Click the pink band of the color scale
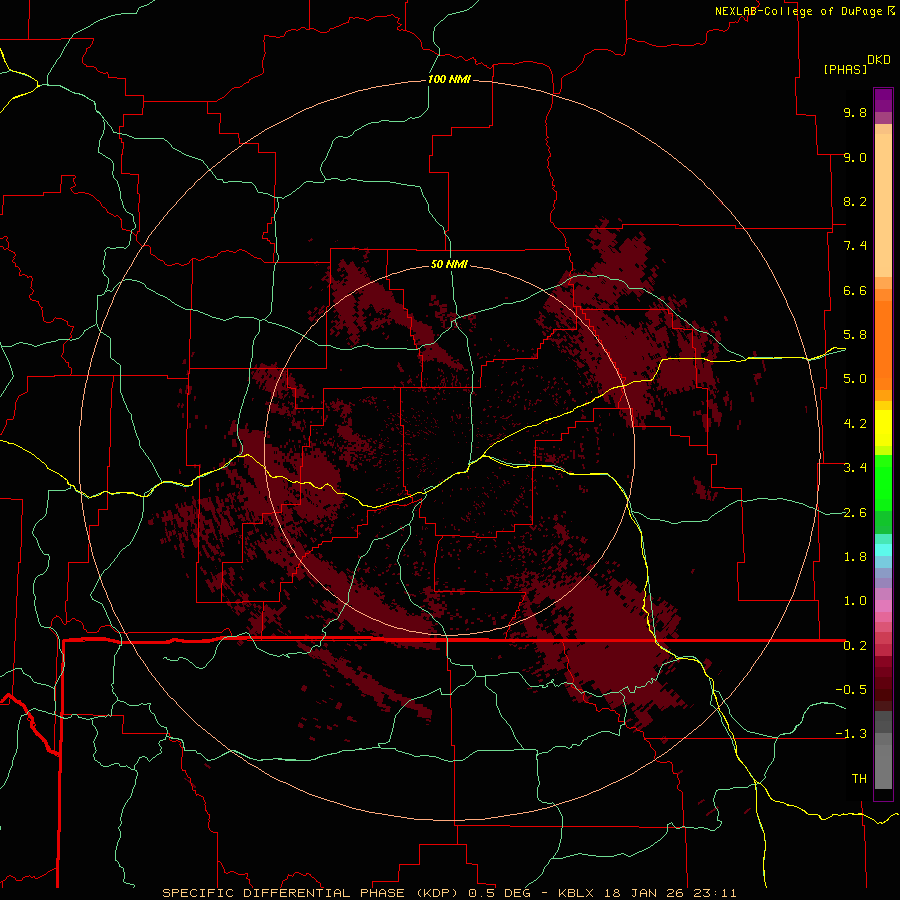This screenshot has width=900, height=900. [x=883, y=606]
